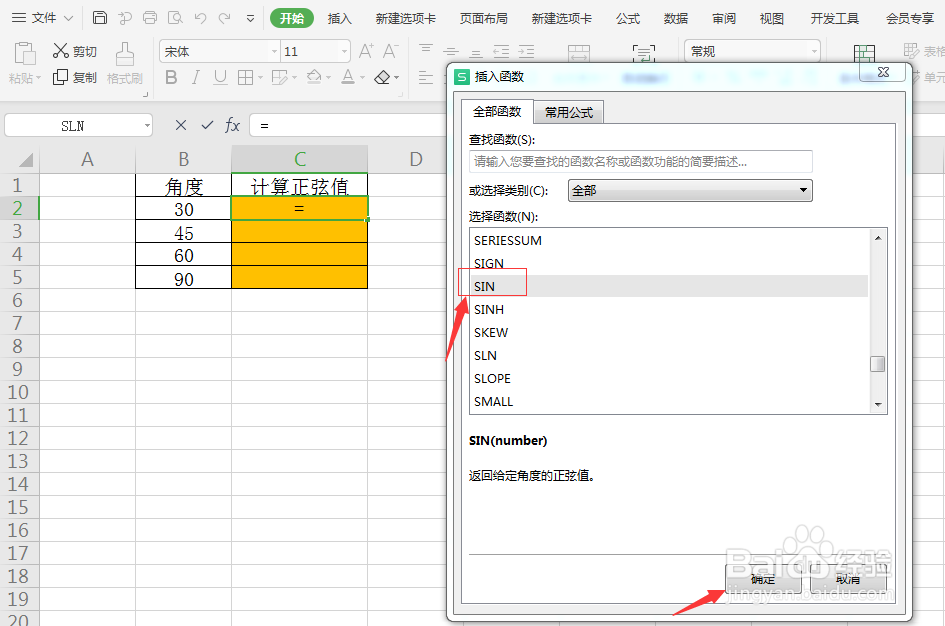Viewport: 945px width, 626px height.
Task: Open the font color dropdown arrow
Action: coord(362,78)
